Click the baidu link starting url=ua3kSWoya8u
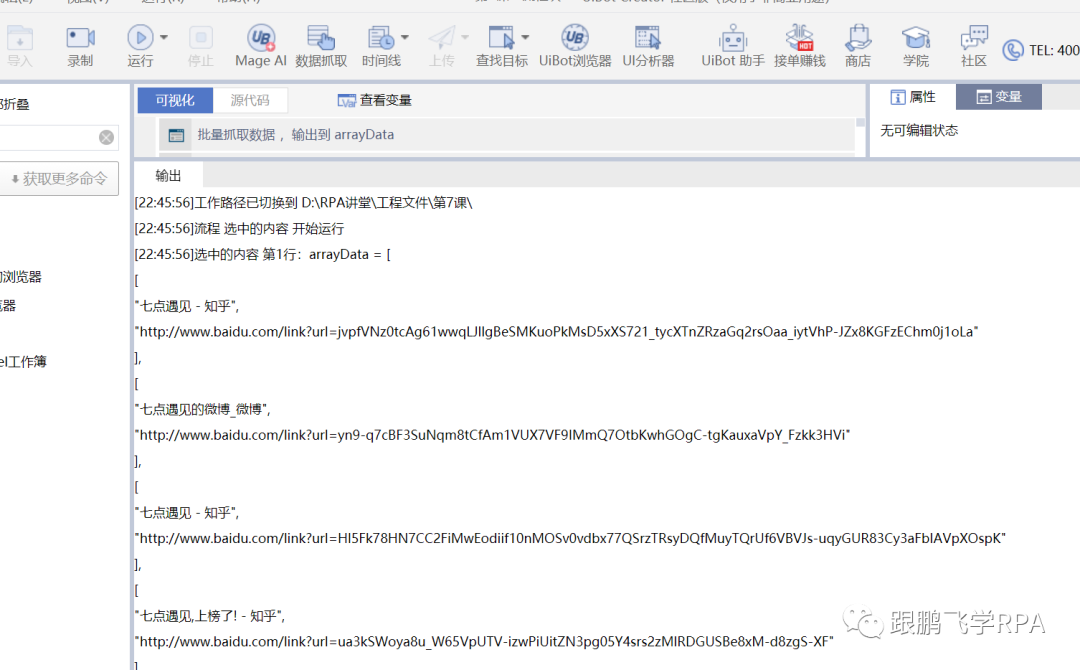 pyautogui.click(x=484, y=642)
